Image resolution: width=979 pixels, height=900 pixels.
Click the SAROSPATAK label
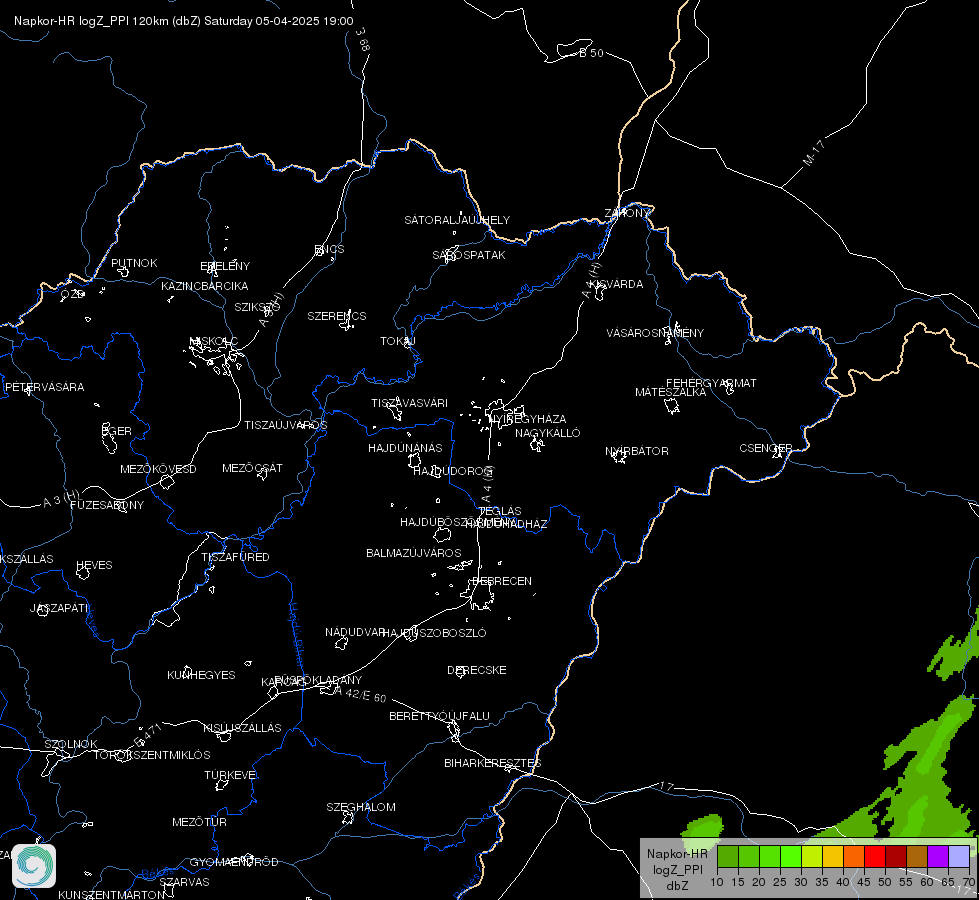click(x=469, y=255)
